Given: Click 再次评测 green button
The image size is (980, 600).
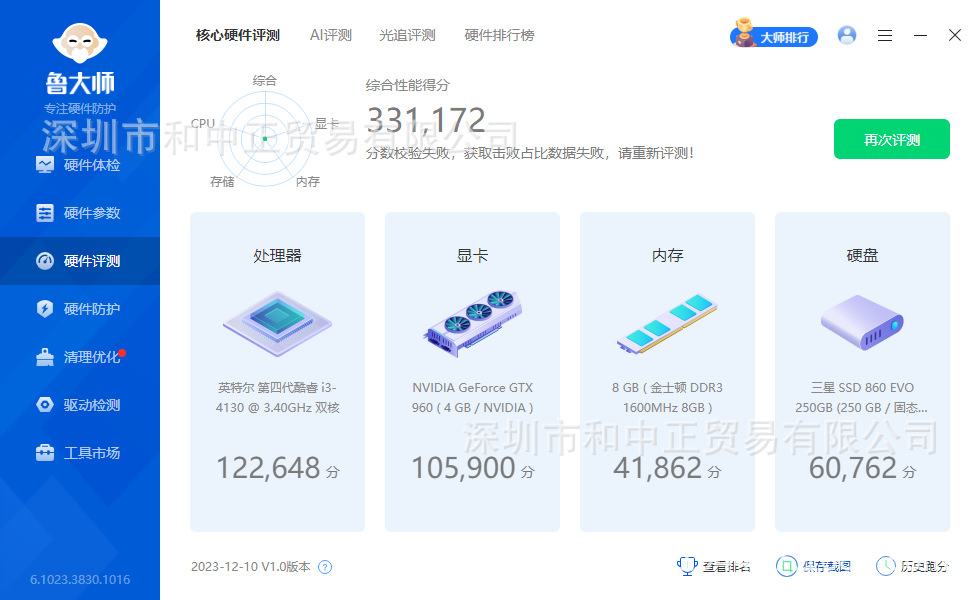Looking at the screenshot, I should [x=892, y=139].
